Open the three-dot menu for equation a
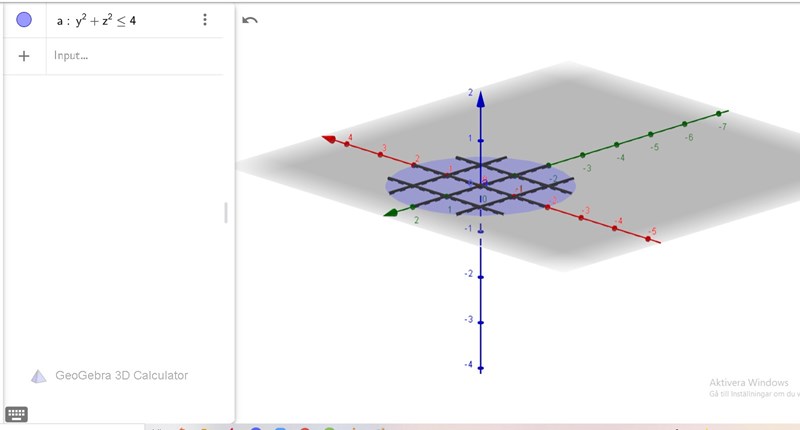 [205, 20]
